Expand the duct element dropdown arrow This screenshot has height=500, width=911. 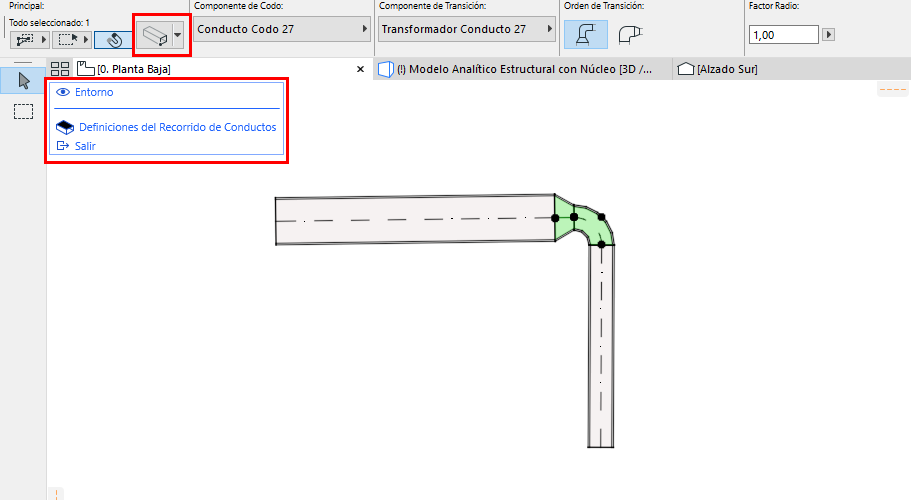click(x=178, y=35)
